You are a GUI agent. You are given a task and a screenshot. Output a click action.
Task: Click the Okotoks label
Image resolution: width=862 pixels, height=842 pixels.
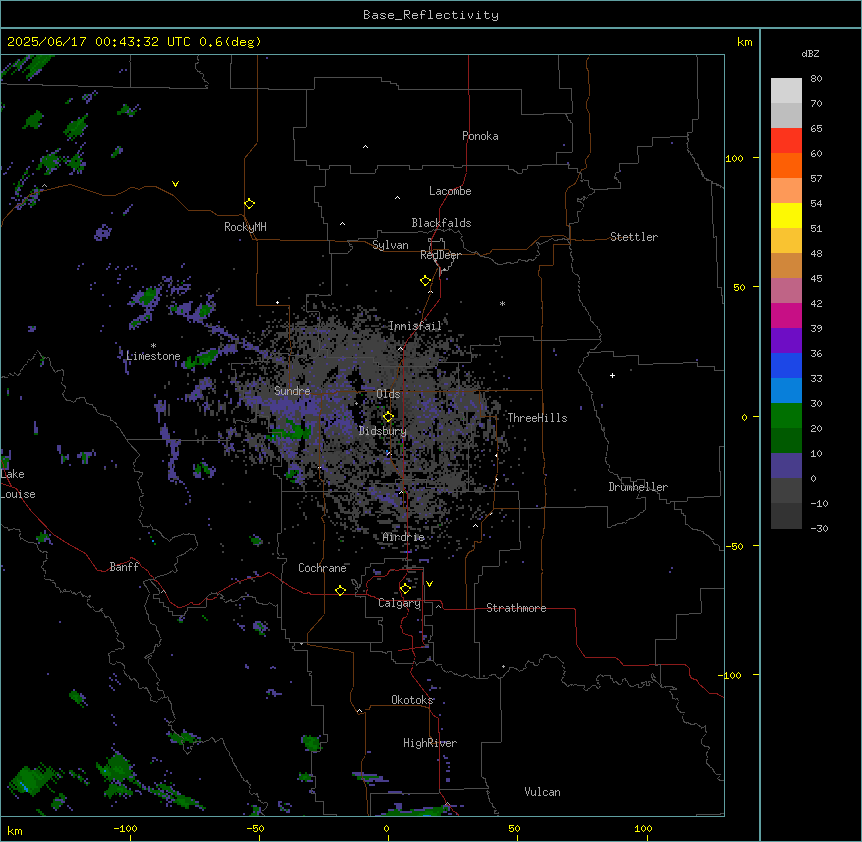tap(412, 700)
